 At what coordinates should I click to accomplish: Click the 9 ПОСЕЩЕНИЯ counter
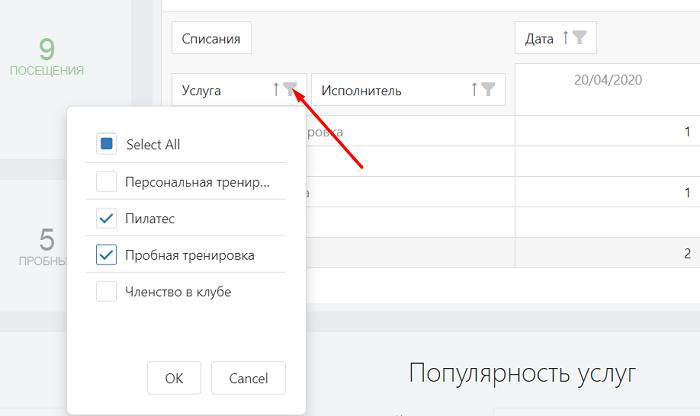pyautogui.click(x=47, y=57)
